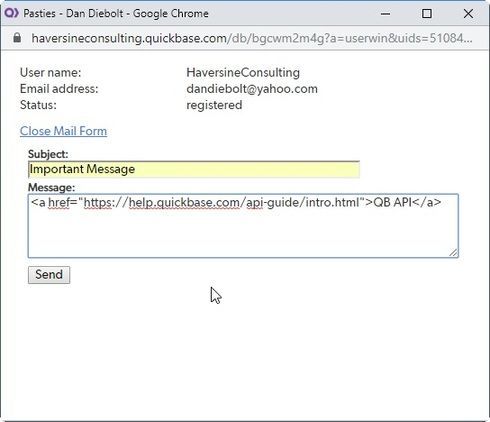Viewport: 490px width, 422px height.
Task: Click the haversineconsulting.quickbase.com address text
Action: [129, 38]
